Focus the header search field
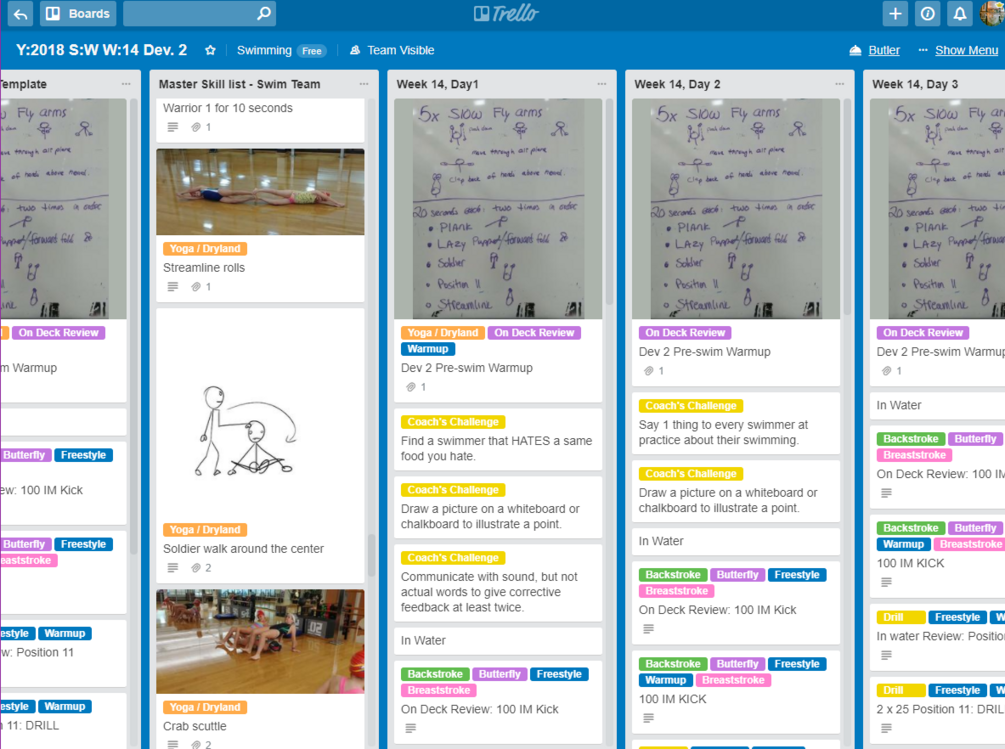This screenshot has height=749, width=1005. tap(199, 13)
